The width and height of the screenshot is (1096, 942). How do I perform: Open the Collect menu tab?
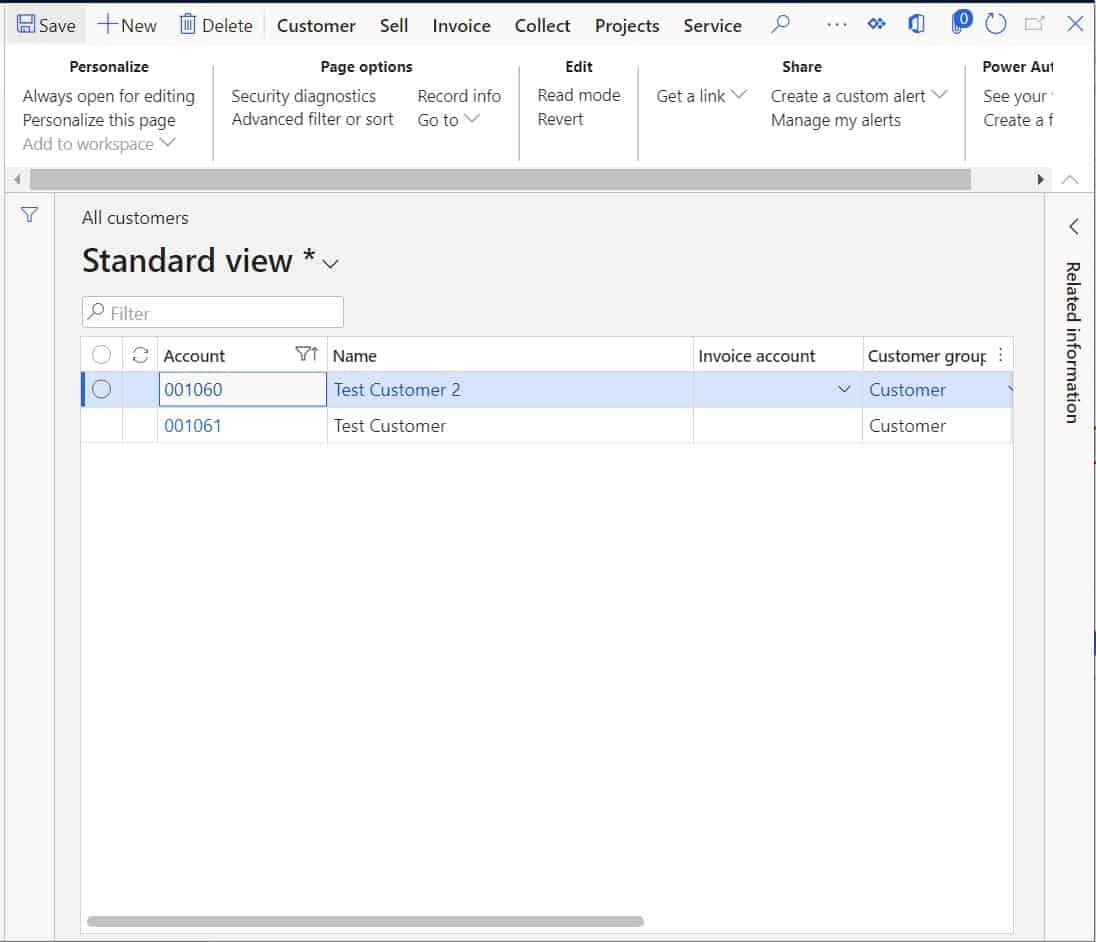(x=542, y=26)
